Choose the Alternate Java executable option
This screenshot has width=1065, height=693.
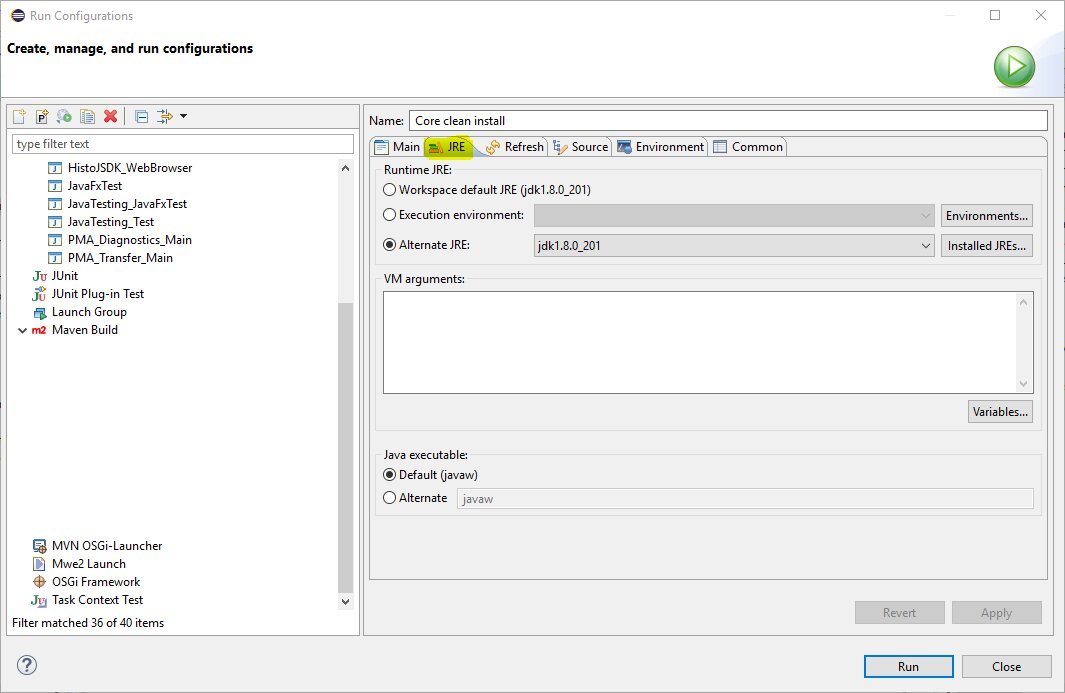coord(390,498)
